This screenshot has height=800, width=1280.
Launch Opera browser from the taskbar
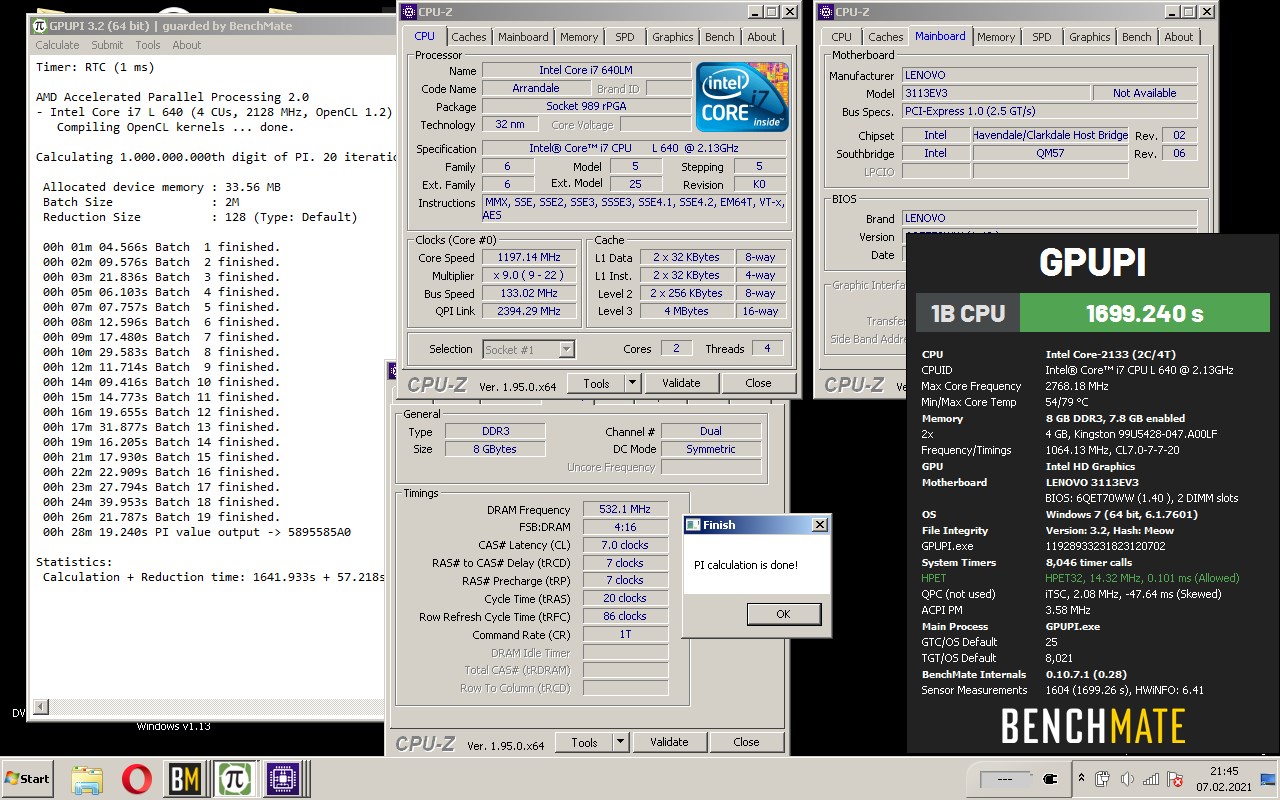[136, 779]
